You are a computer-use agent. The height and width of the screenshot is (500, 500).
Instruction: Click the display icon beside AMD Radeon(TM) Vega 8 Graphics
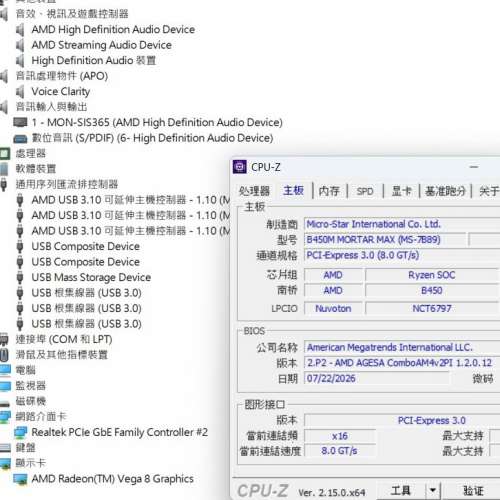[x=20, y=479]
